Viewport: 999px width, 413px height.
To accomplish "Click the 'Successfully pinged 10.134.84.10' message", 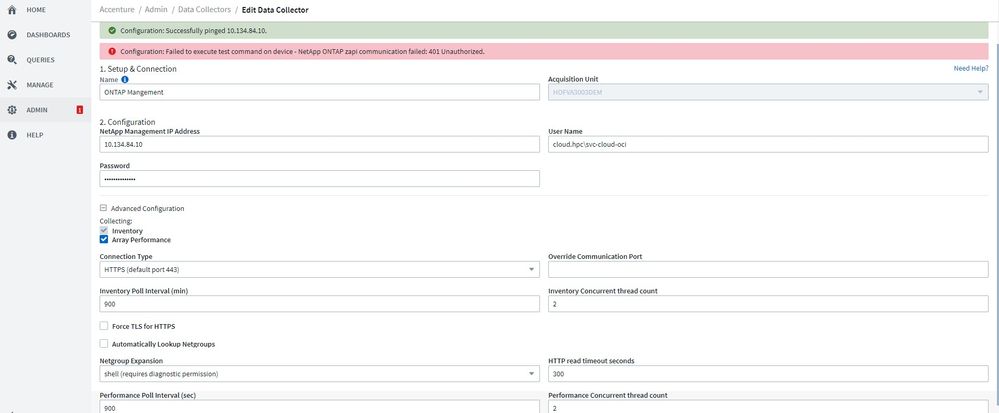I will (x=194, y=31).
